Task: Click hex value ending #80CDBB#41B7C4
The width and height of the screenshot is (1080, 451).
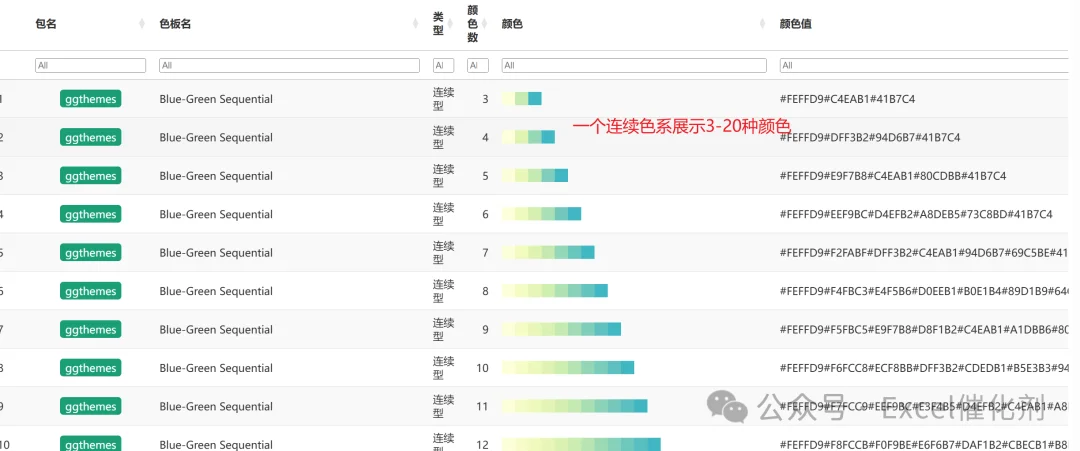Action: click(893, 176)
